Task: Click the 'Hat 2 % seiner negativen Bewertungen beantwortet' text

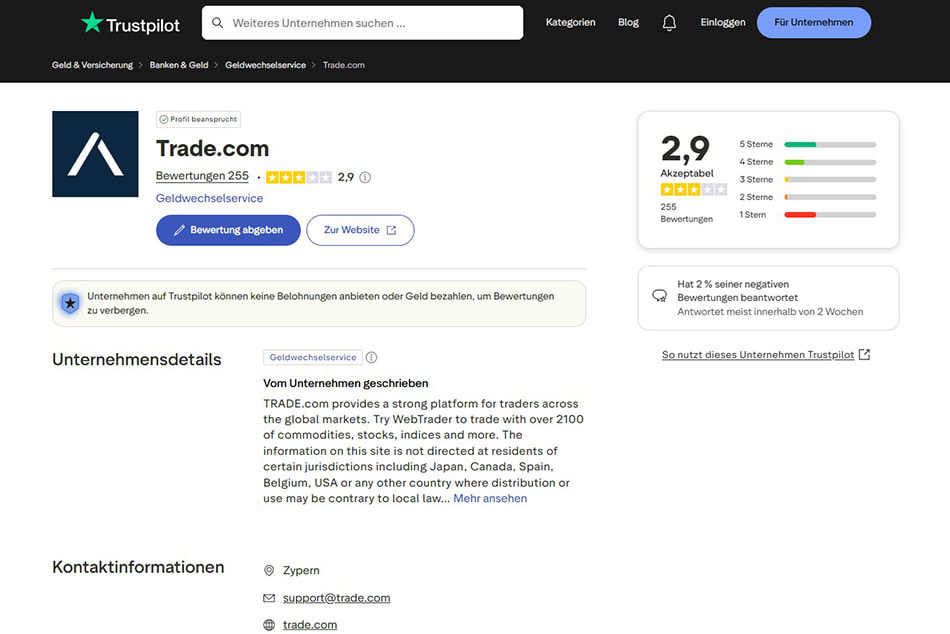Action: [737, 291]
